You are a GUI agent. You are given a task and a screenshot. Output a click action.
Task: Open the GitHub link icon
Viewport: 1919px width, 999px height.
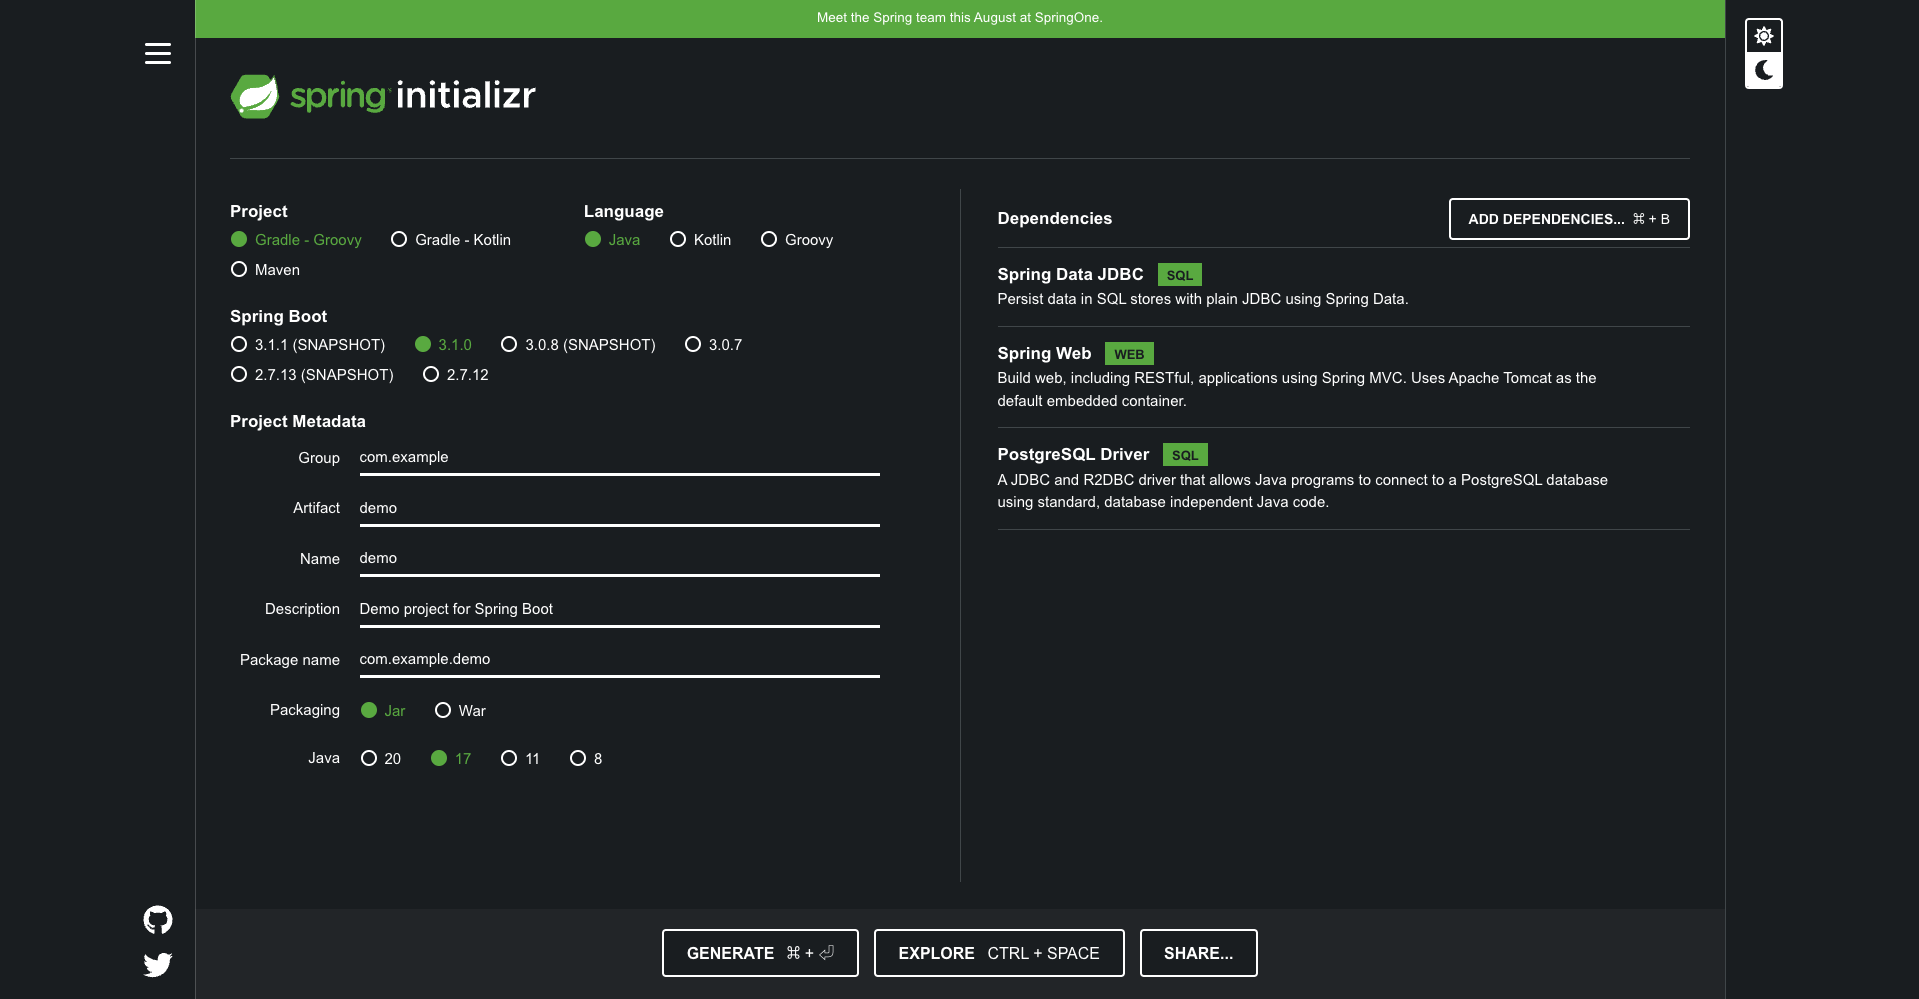pyautogui.click(x=158, y=920)
